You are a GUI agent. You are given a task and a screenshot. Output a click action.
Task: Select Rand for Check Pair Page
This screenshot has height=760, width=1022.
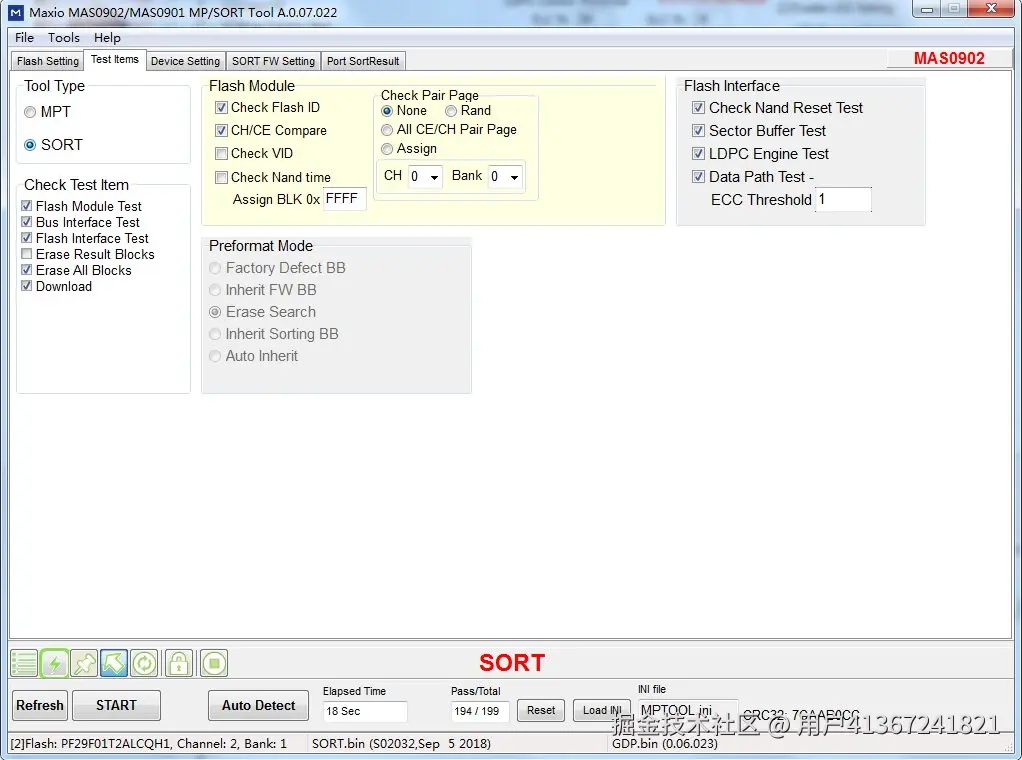click(451, 111)
